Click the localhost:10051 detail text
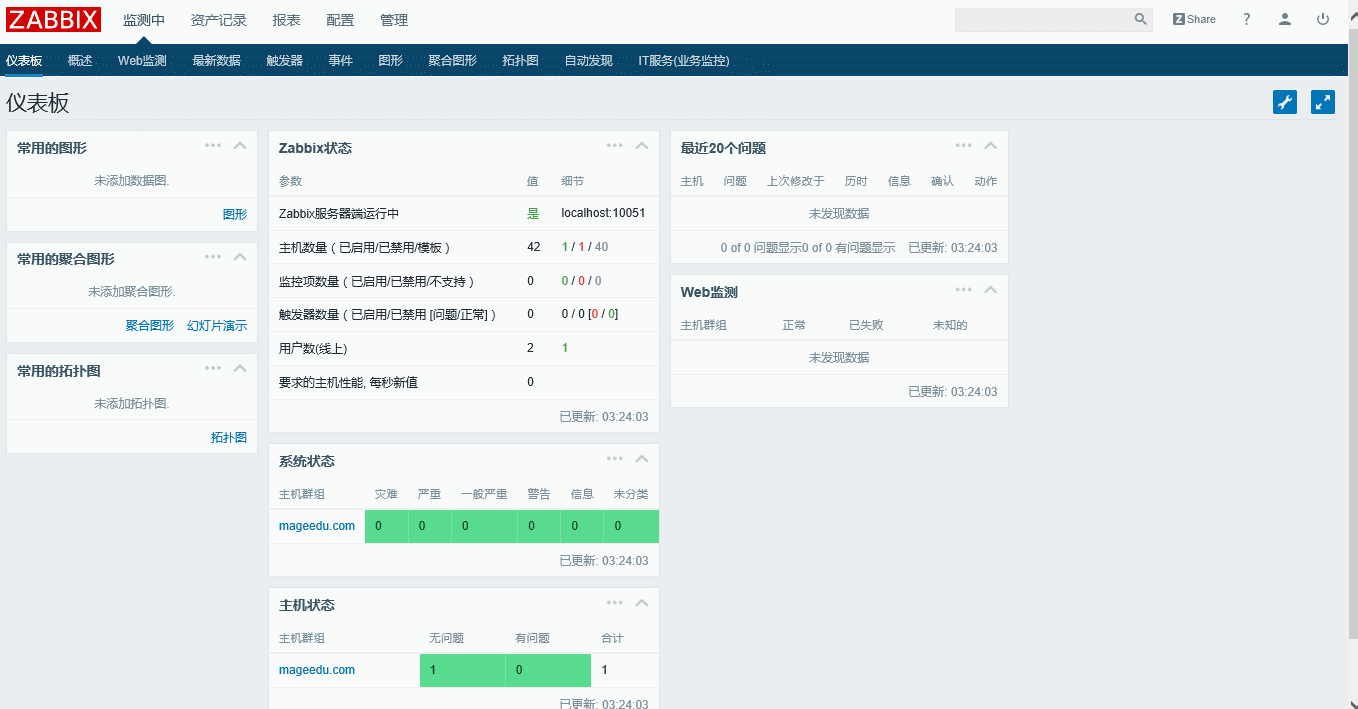1358x709 pixels. click(x=603, y=213)
